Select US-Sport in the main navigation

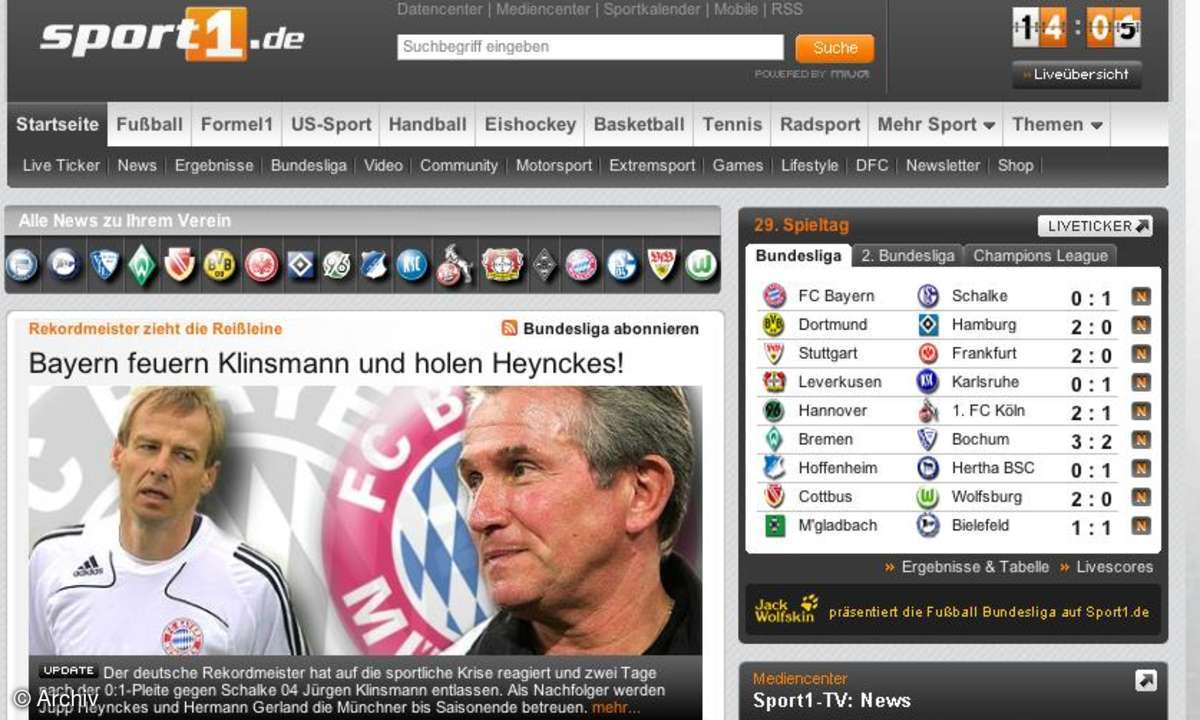click(331, 125)
